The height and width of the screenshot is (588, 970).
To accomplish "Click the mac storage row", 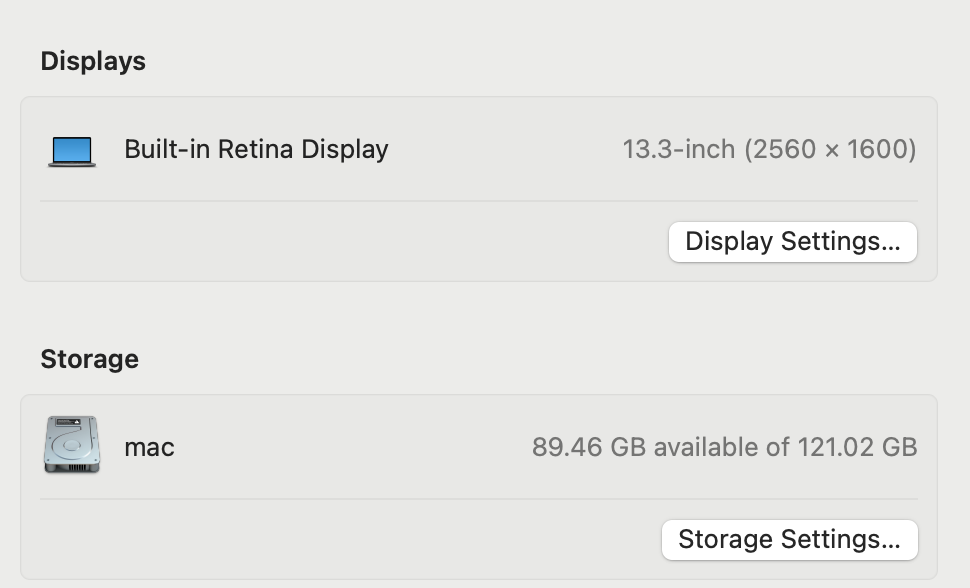I will (480, 447).
